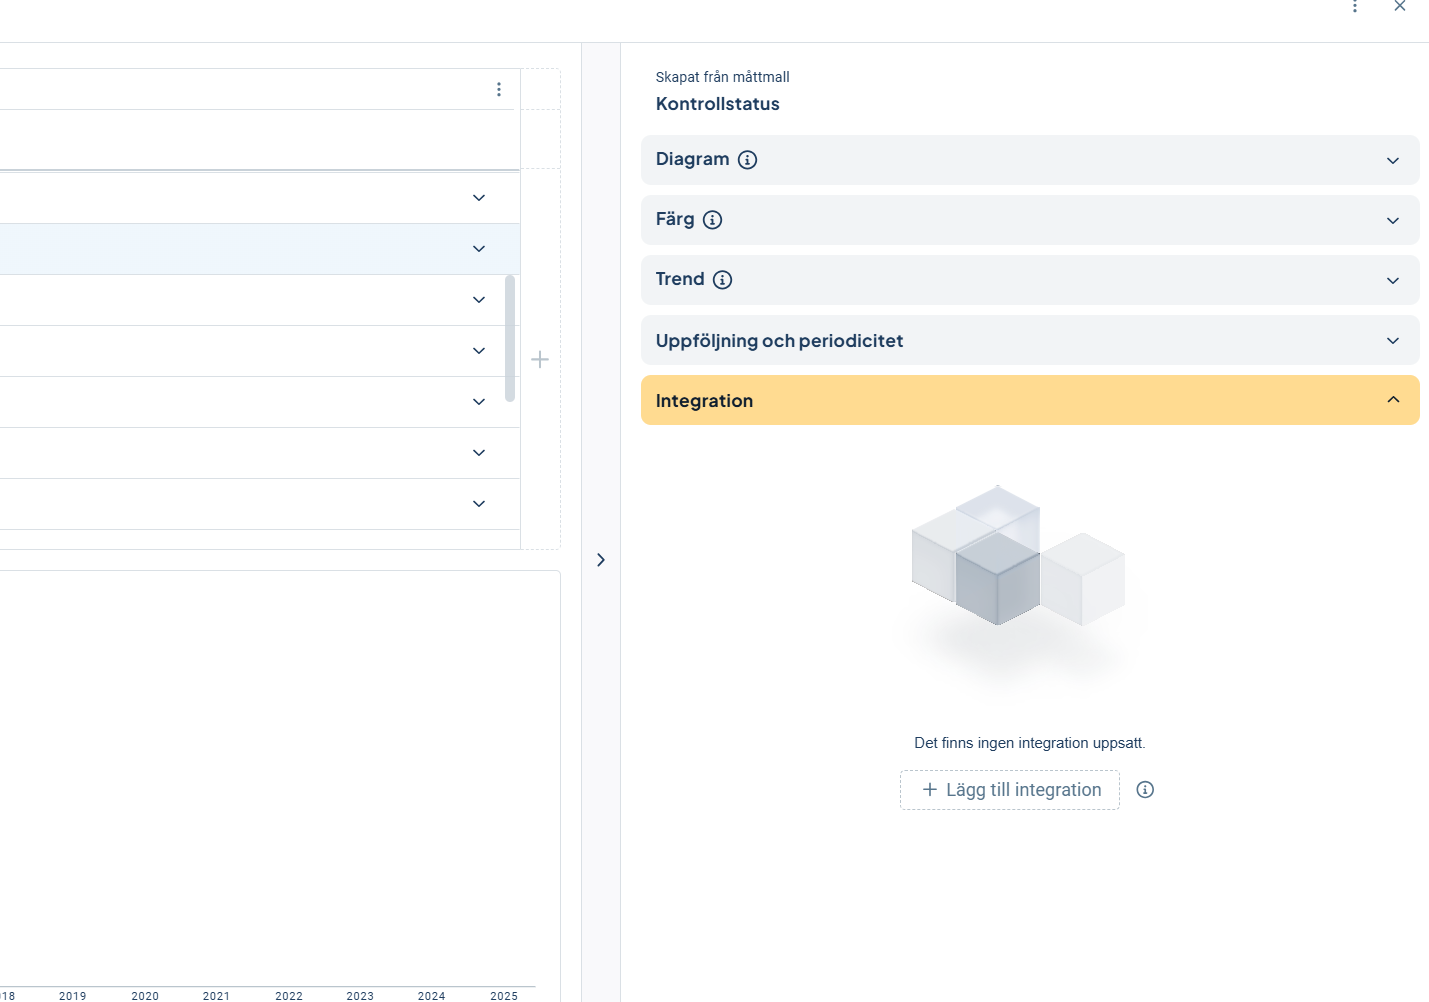
Task: Show info tooltip next to Färg
Action: [712, 220]
